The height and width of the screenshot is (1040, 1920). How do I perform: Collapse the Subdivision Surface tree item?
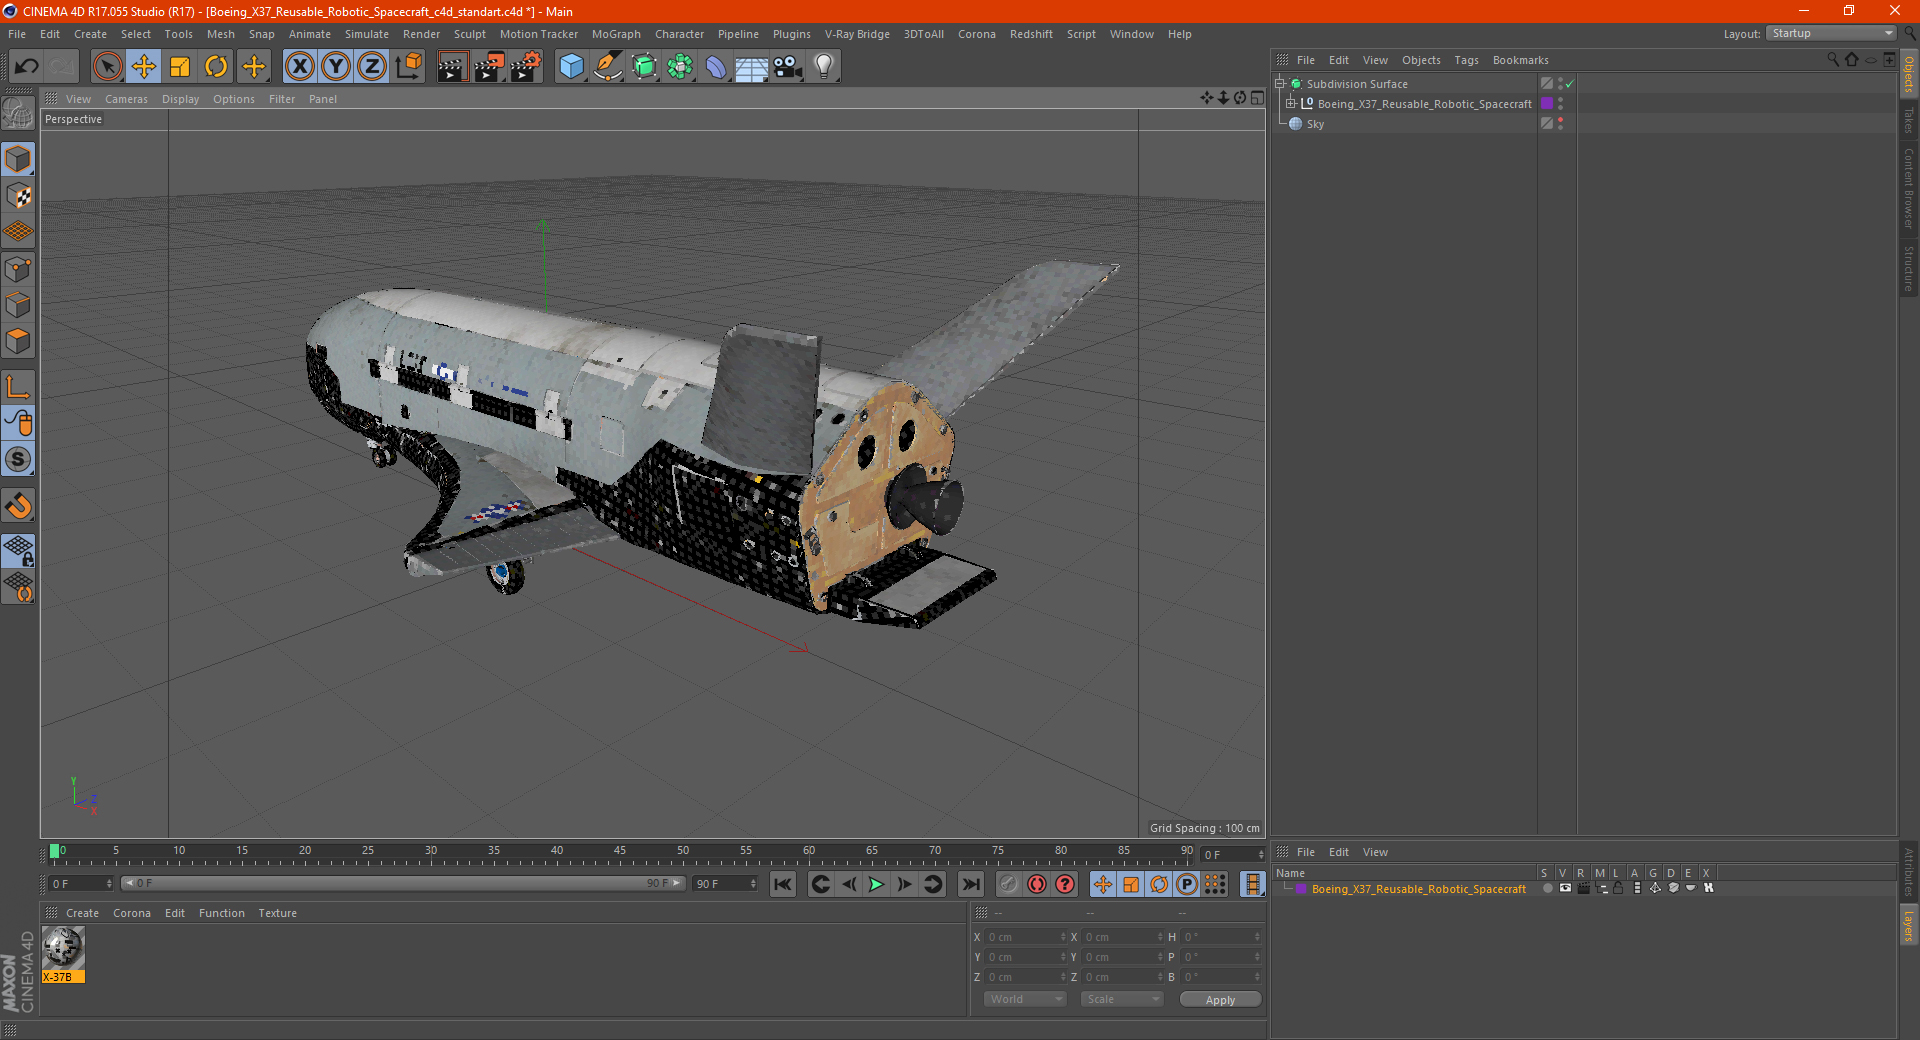1279,84
